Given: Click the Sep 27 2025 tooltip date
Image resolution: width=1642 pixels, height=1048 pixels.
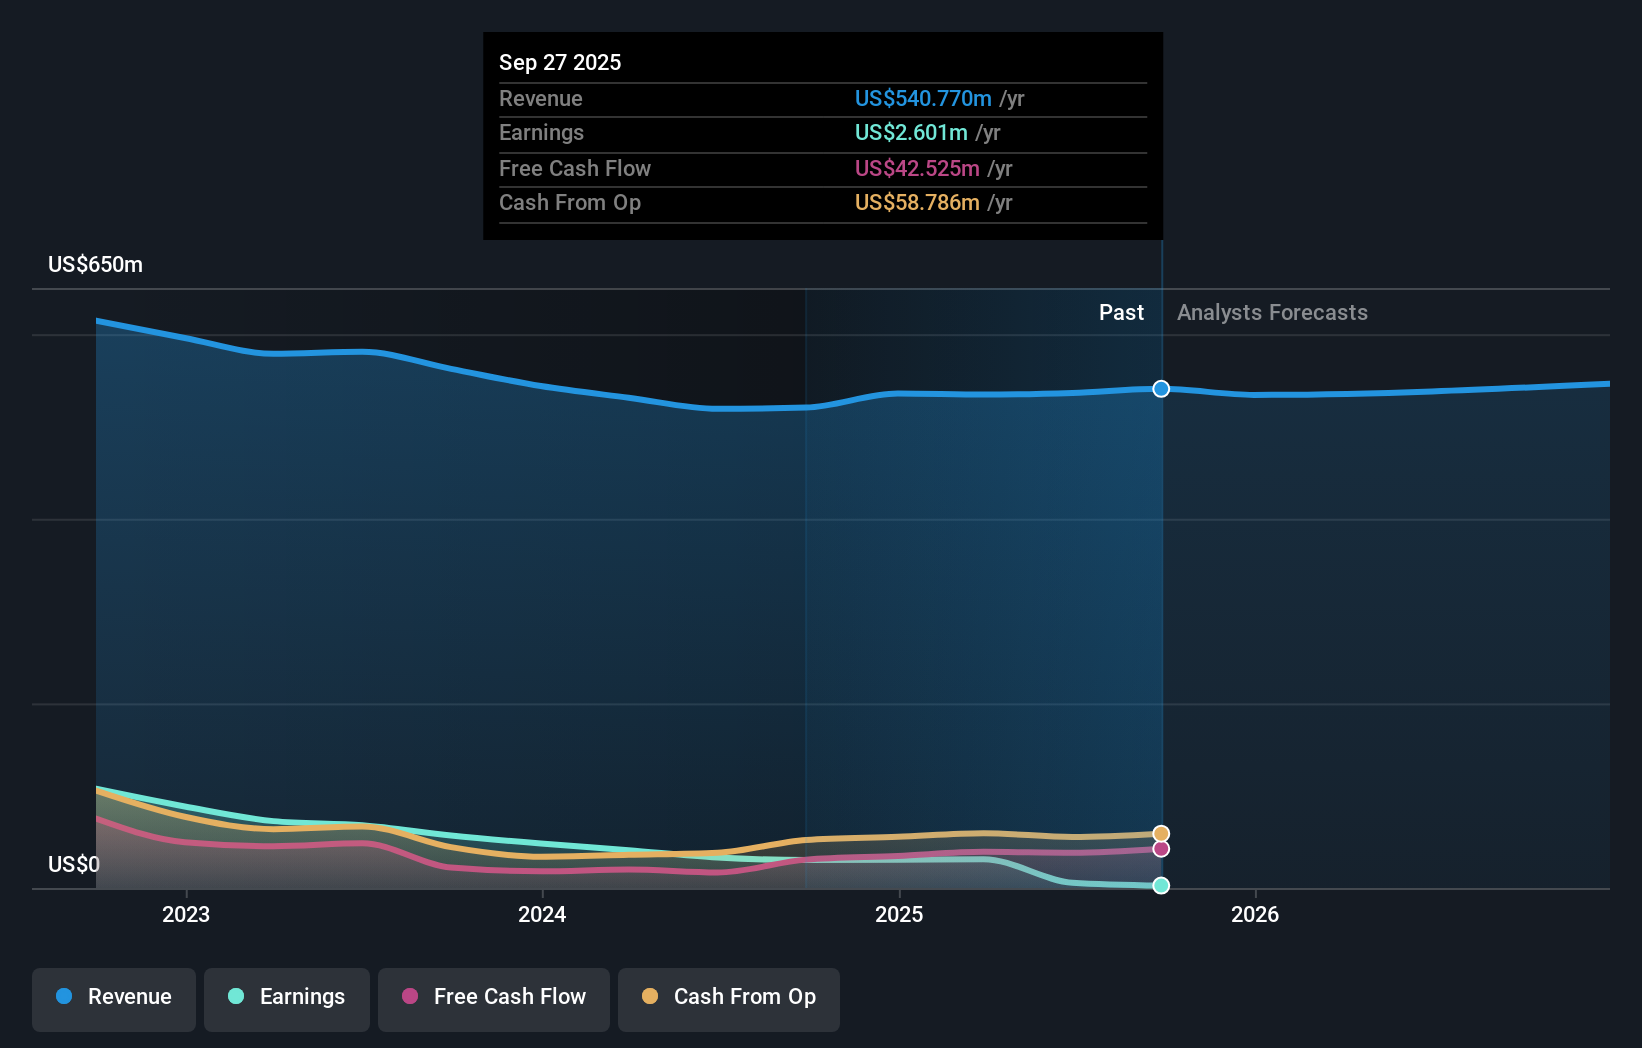Looking at the screenshot, I should click(560, 62).
